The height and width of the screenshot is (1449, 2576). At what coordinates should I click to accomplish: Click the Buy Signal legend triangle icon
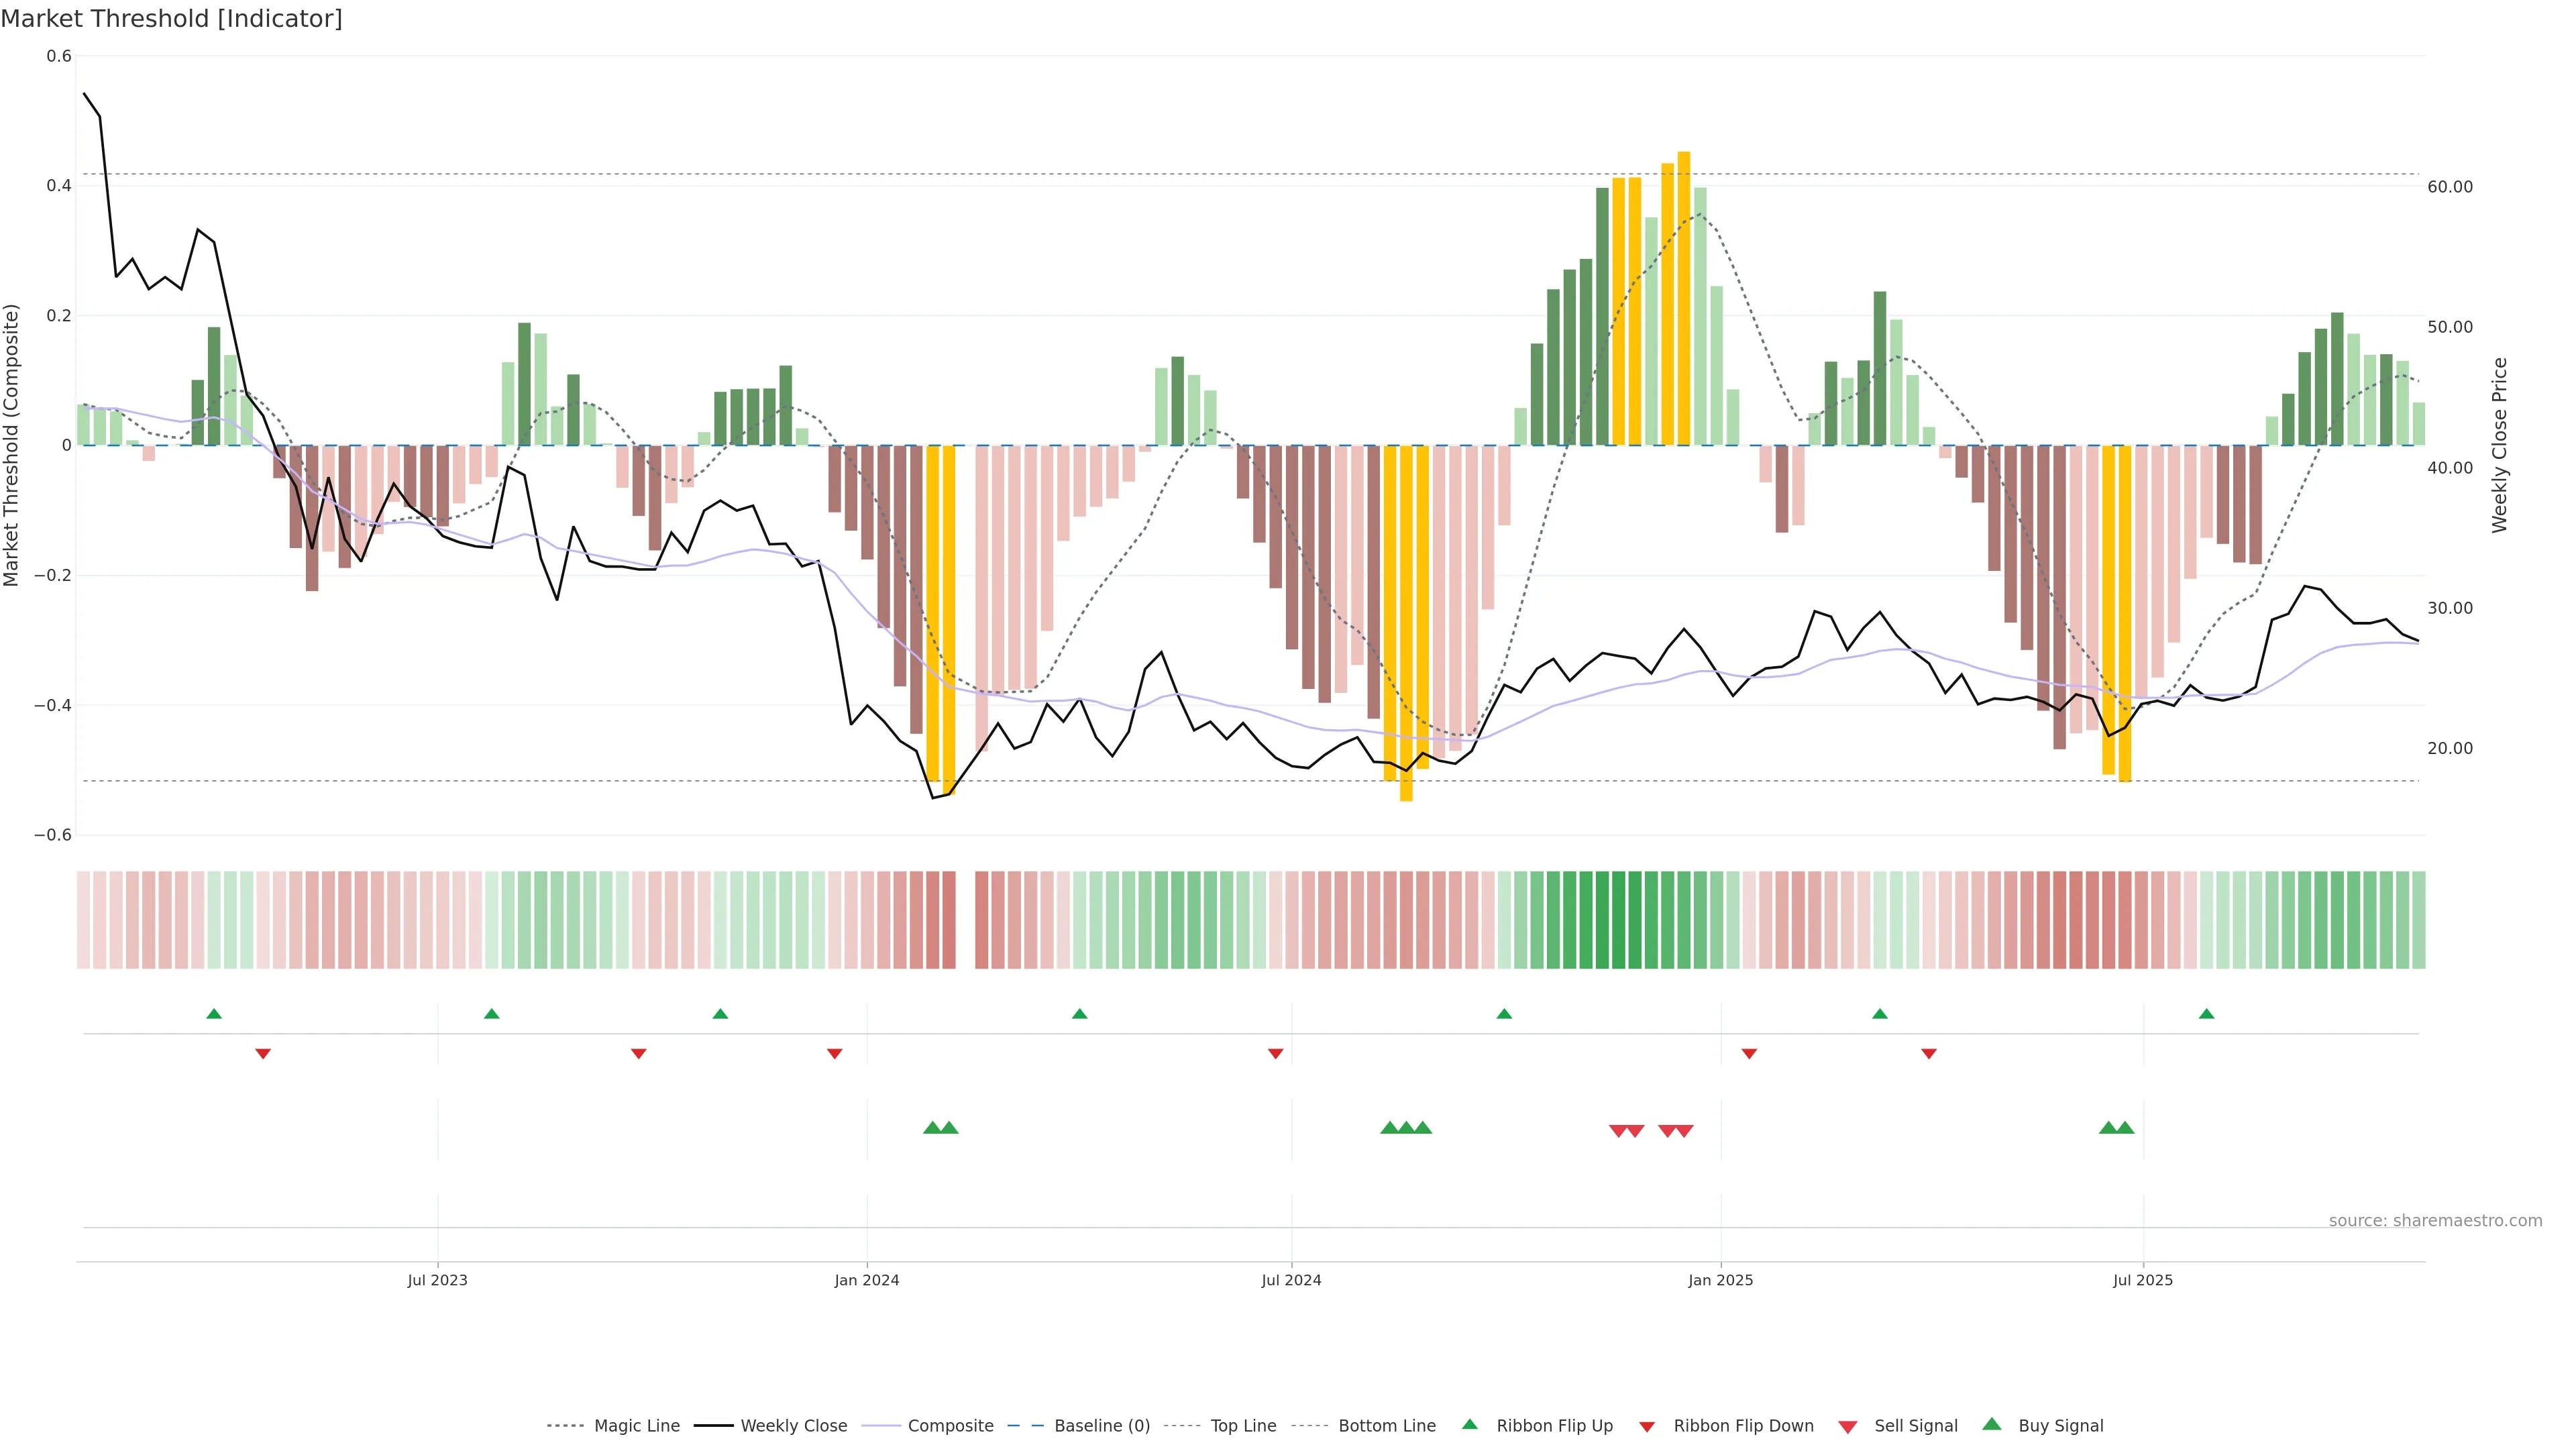[x=1991, y=1424]
